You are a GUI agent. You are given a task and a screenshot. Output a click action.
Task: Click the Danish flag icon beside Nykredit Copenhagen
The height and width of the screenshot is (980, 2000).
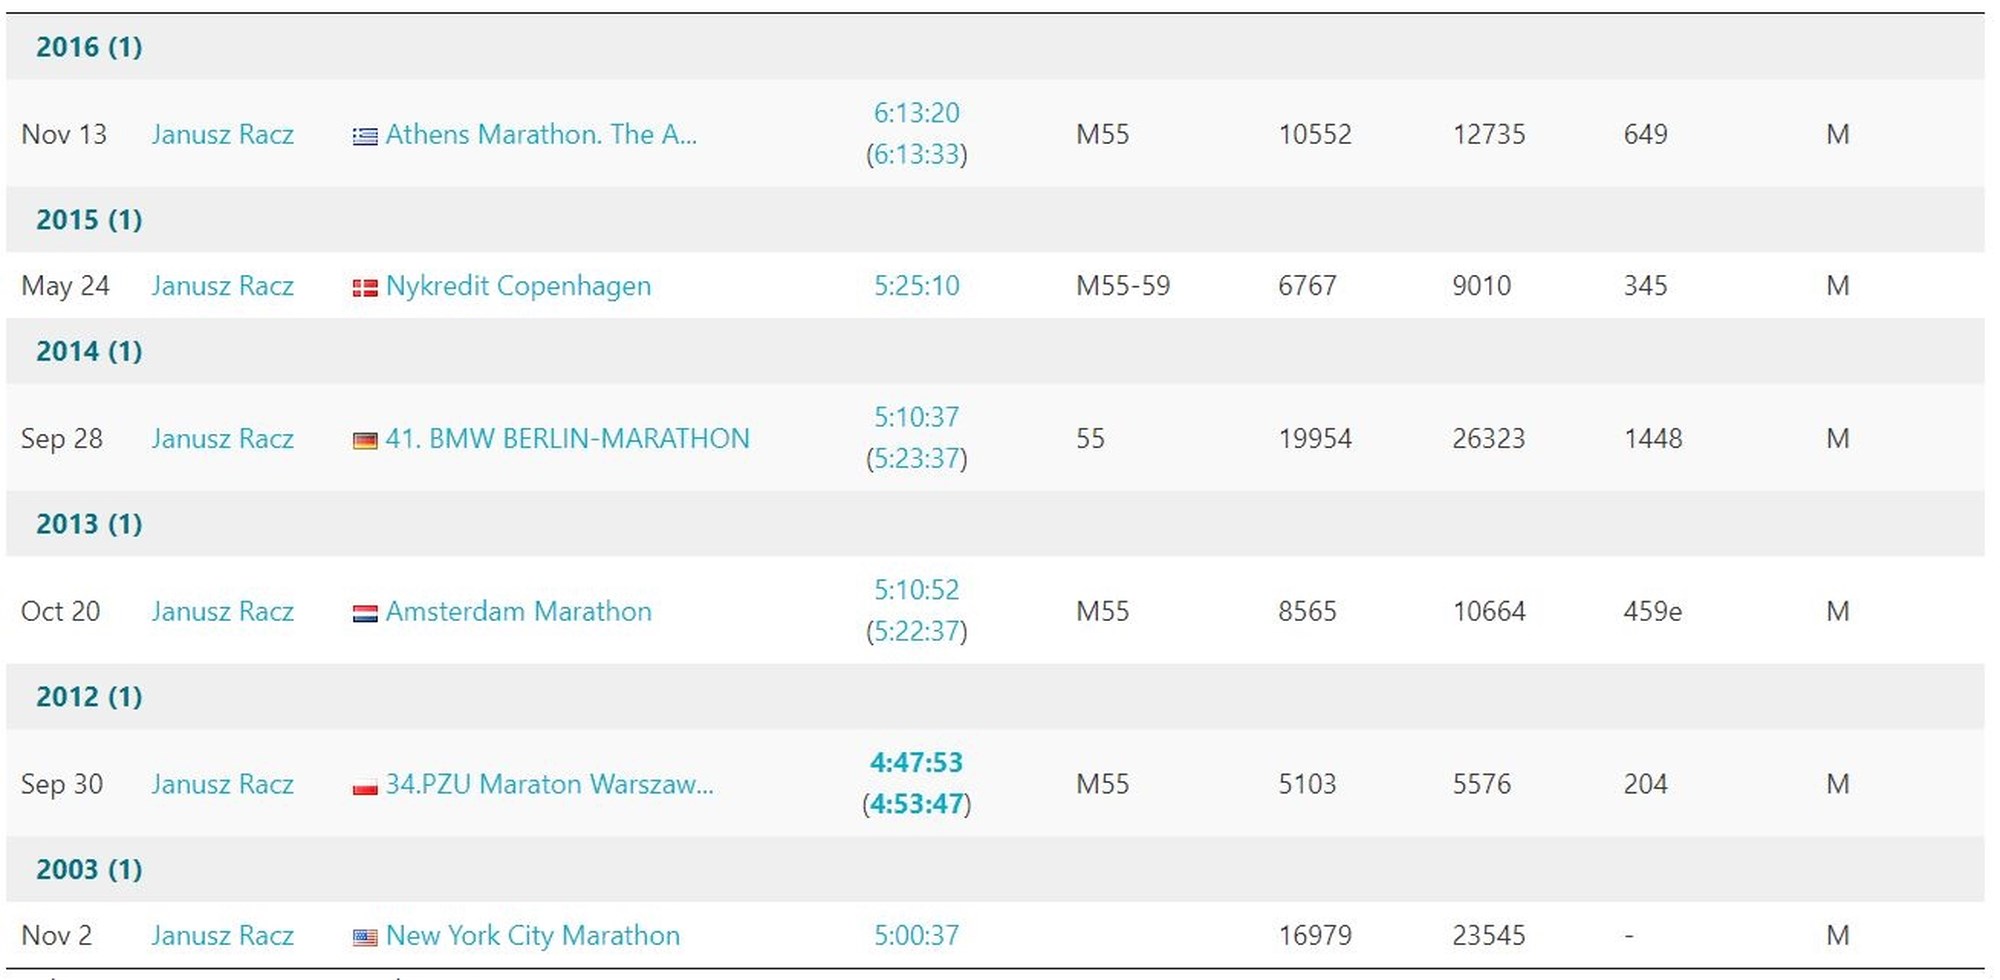[x=365, y=288]
